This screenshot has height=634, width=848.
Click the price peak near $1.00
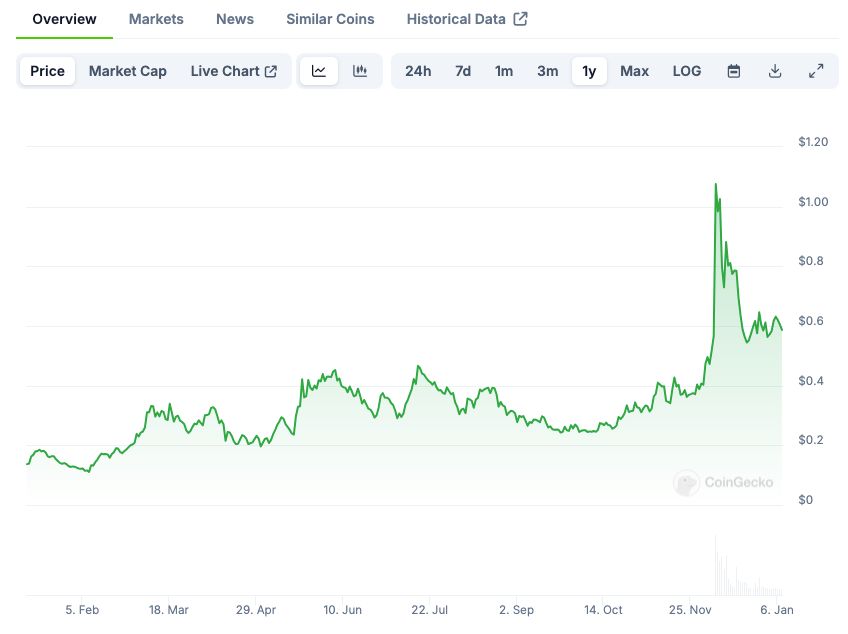(716, 185)
